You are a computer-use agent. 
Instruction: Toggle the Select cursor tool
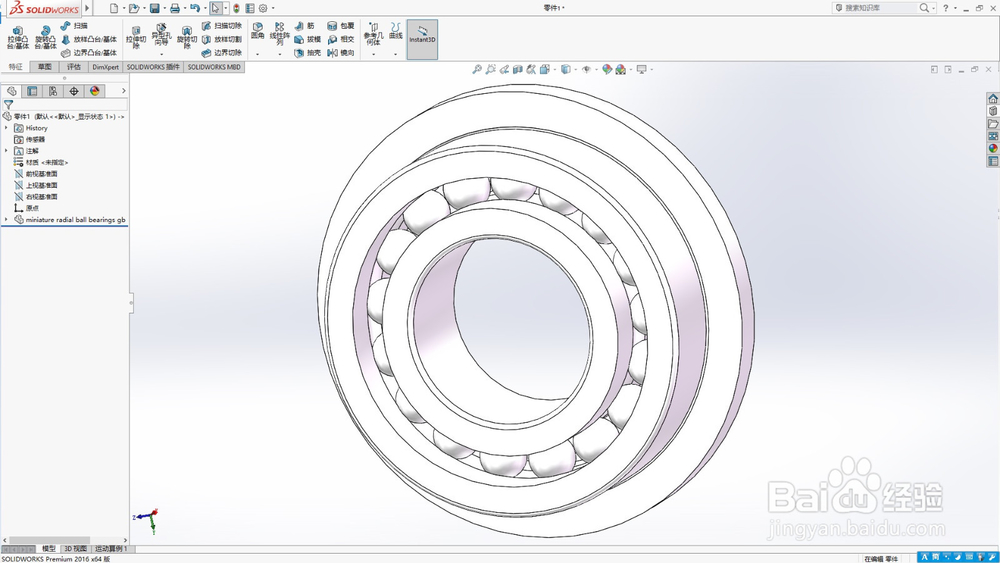pyautogui.click(x=216, y=8)
